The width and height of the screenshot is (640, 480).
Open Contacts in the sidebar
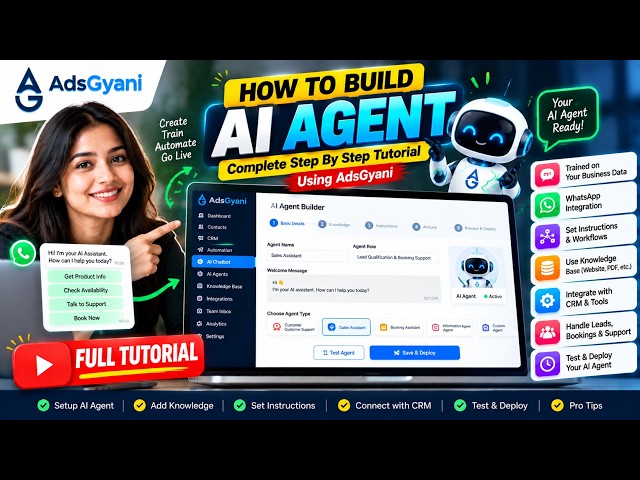tap(217, 227)
